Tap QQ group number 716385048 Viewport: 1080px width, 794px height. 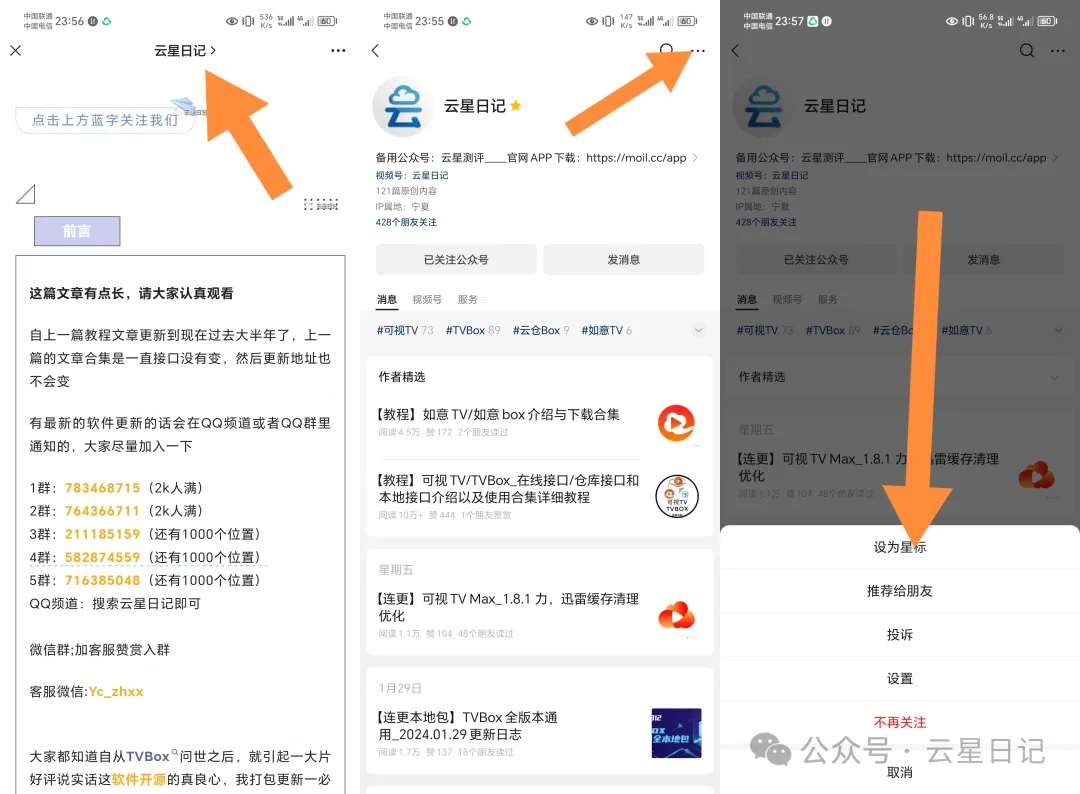tap(103, 581)
